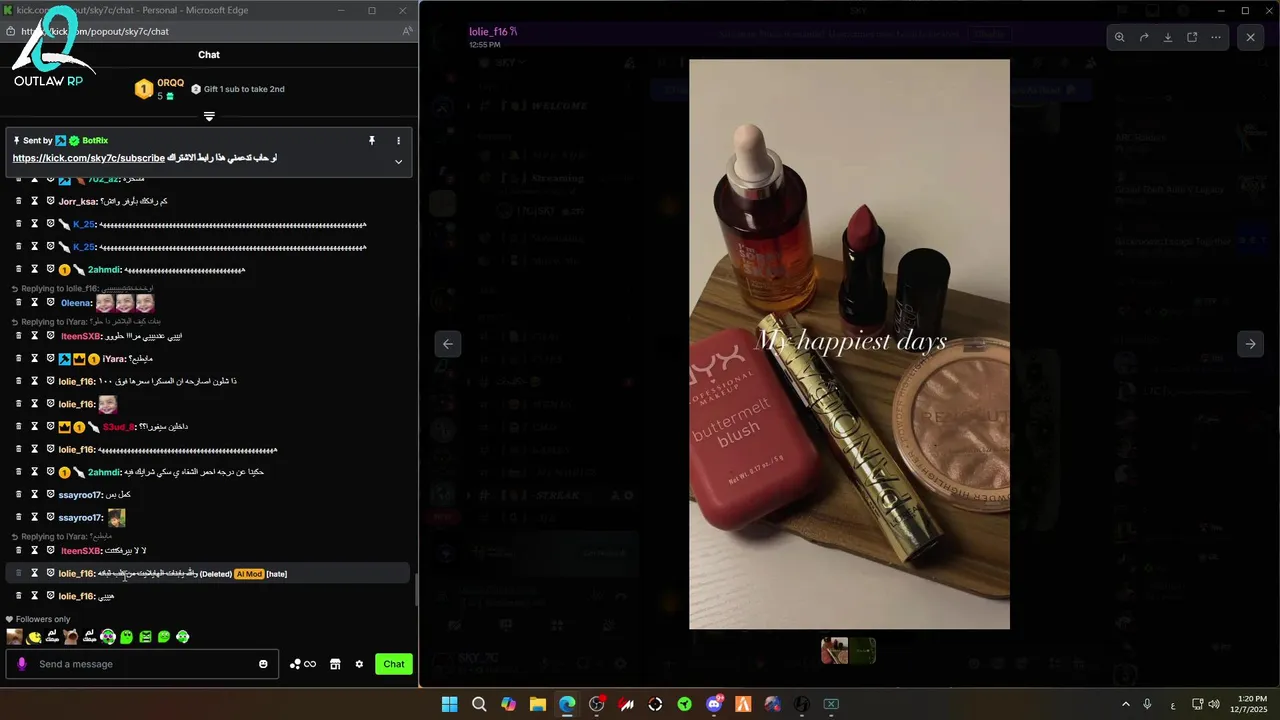Open File Explorer from taskbar
This screenshot has width=1280, height=720.
click(x=538, y=704)
